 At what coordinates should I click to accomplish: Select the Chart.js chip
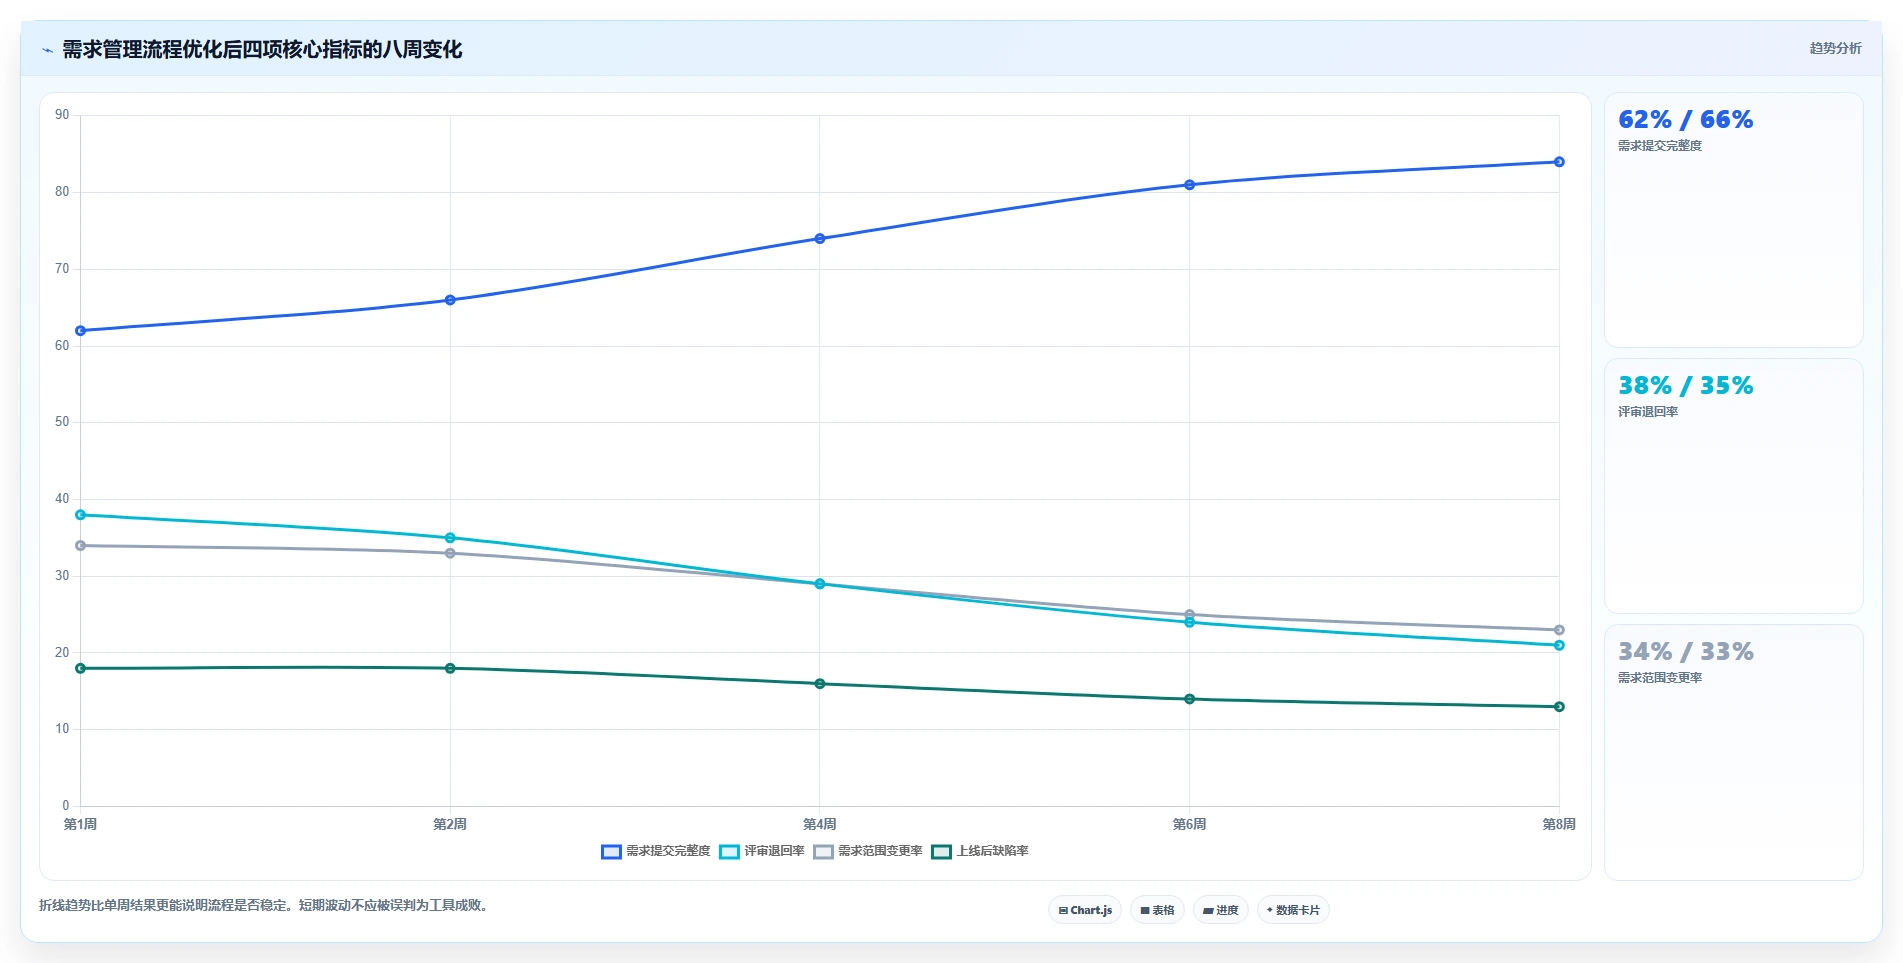1085,910
